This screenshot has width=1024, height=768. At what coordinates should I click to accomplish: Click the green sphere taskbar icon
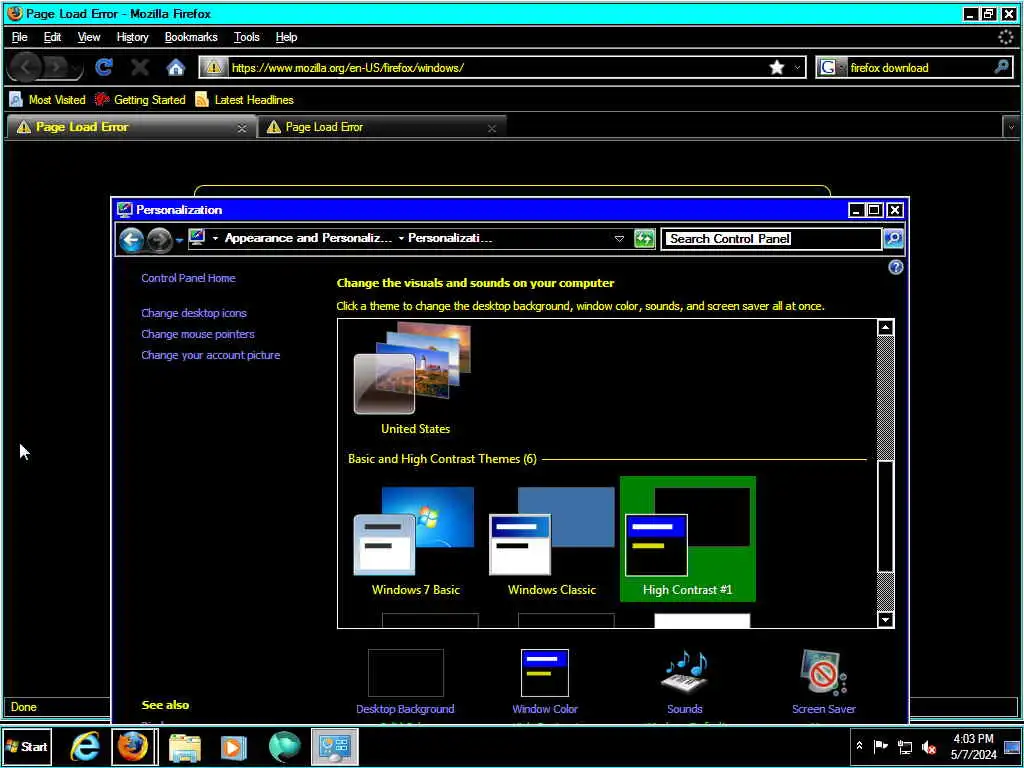[x=284, y=746]
